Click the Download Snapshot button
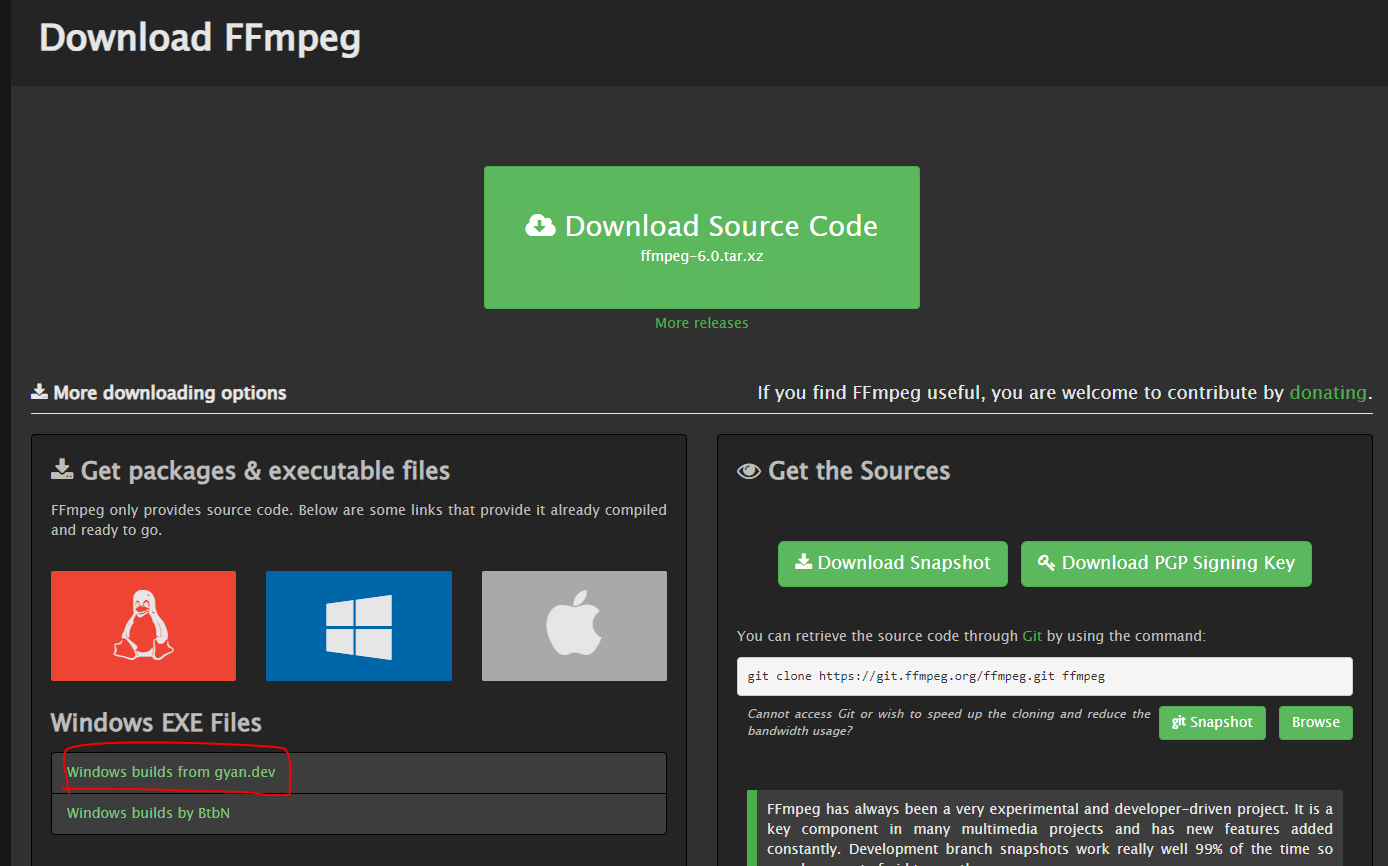Viewport: 1388px width, 866px height. coord(893,563)
